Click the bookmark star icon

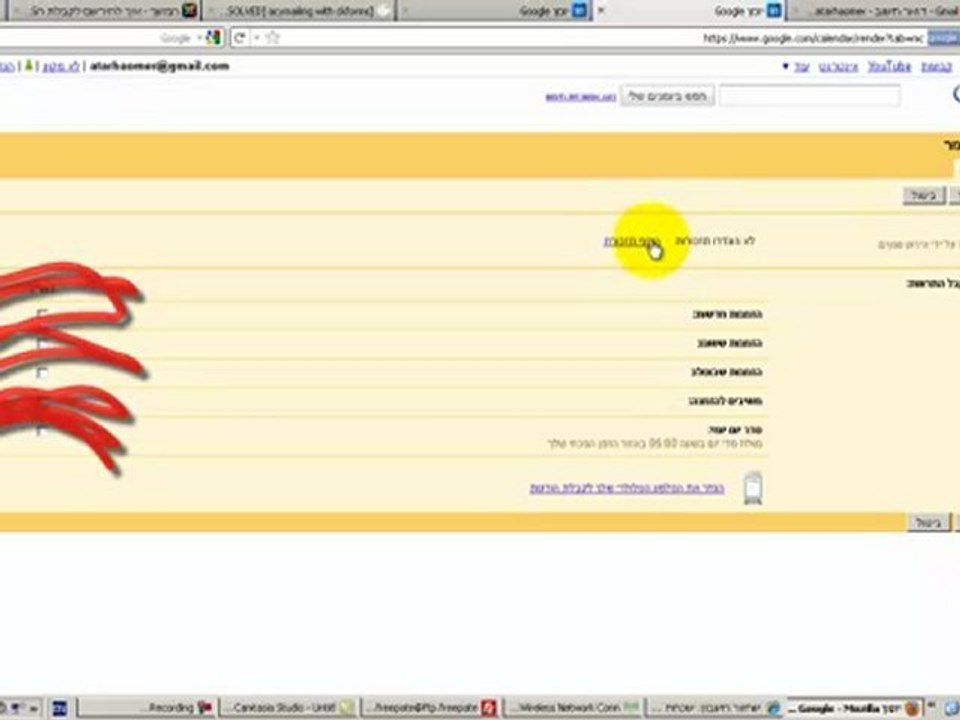(272, 38)
